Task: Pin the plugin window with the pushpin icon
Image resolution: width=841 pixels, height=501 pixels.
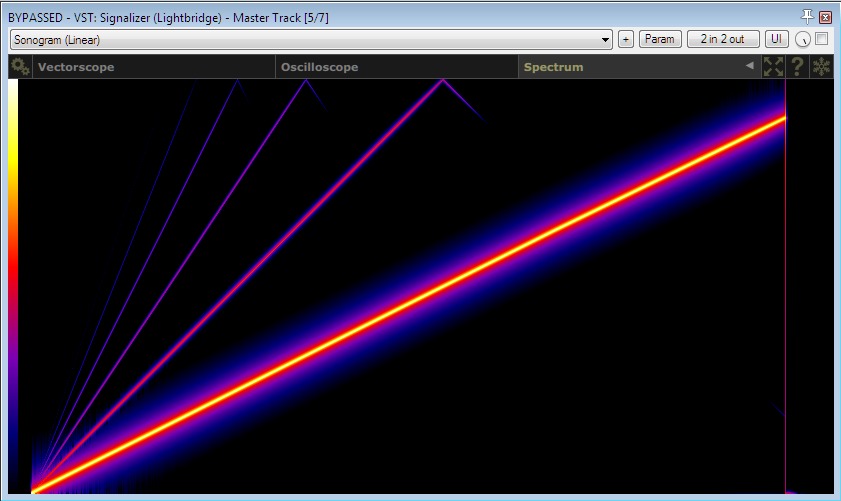Action: tap(808, 17)
